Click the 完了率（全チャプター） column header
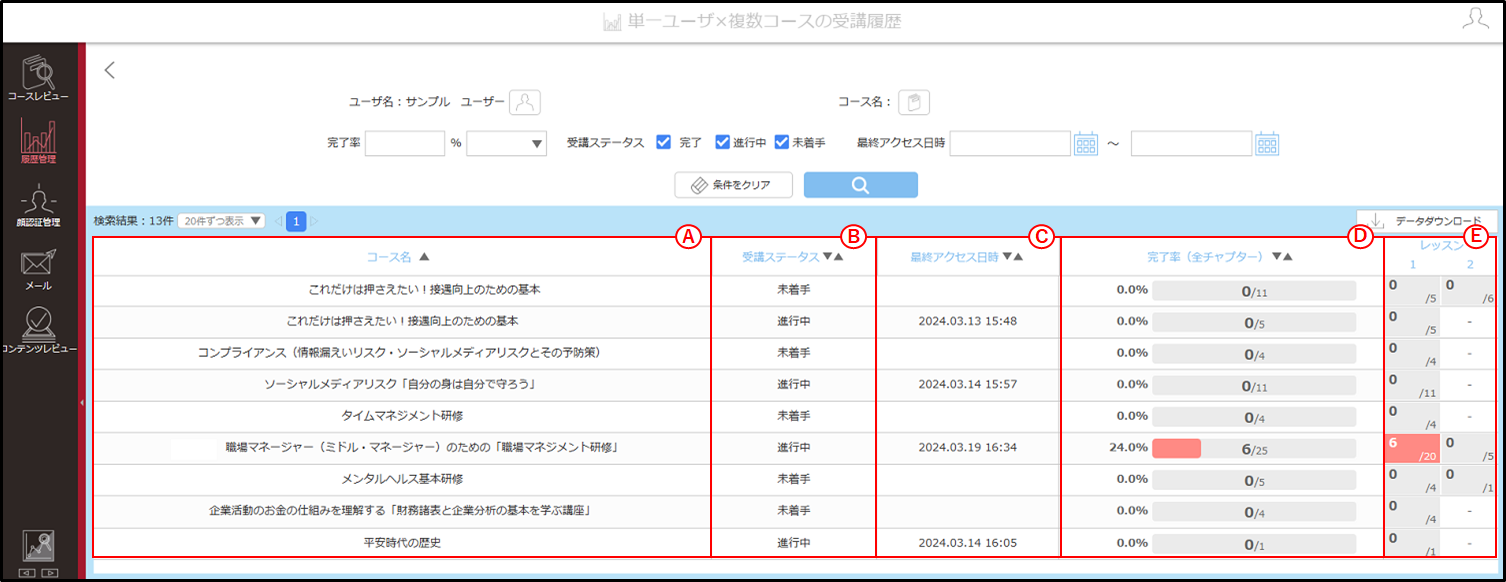 click(x=1207, y=257)
